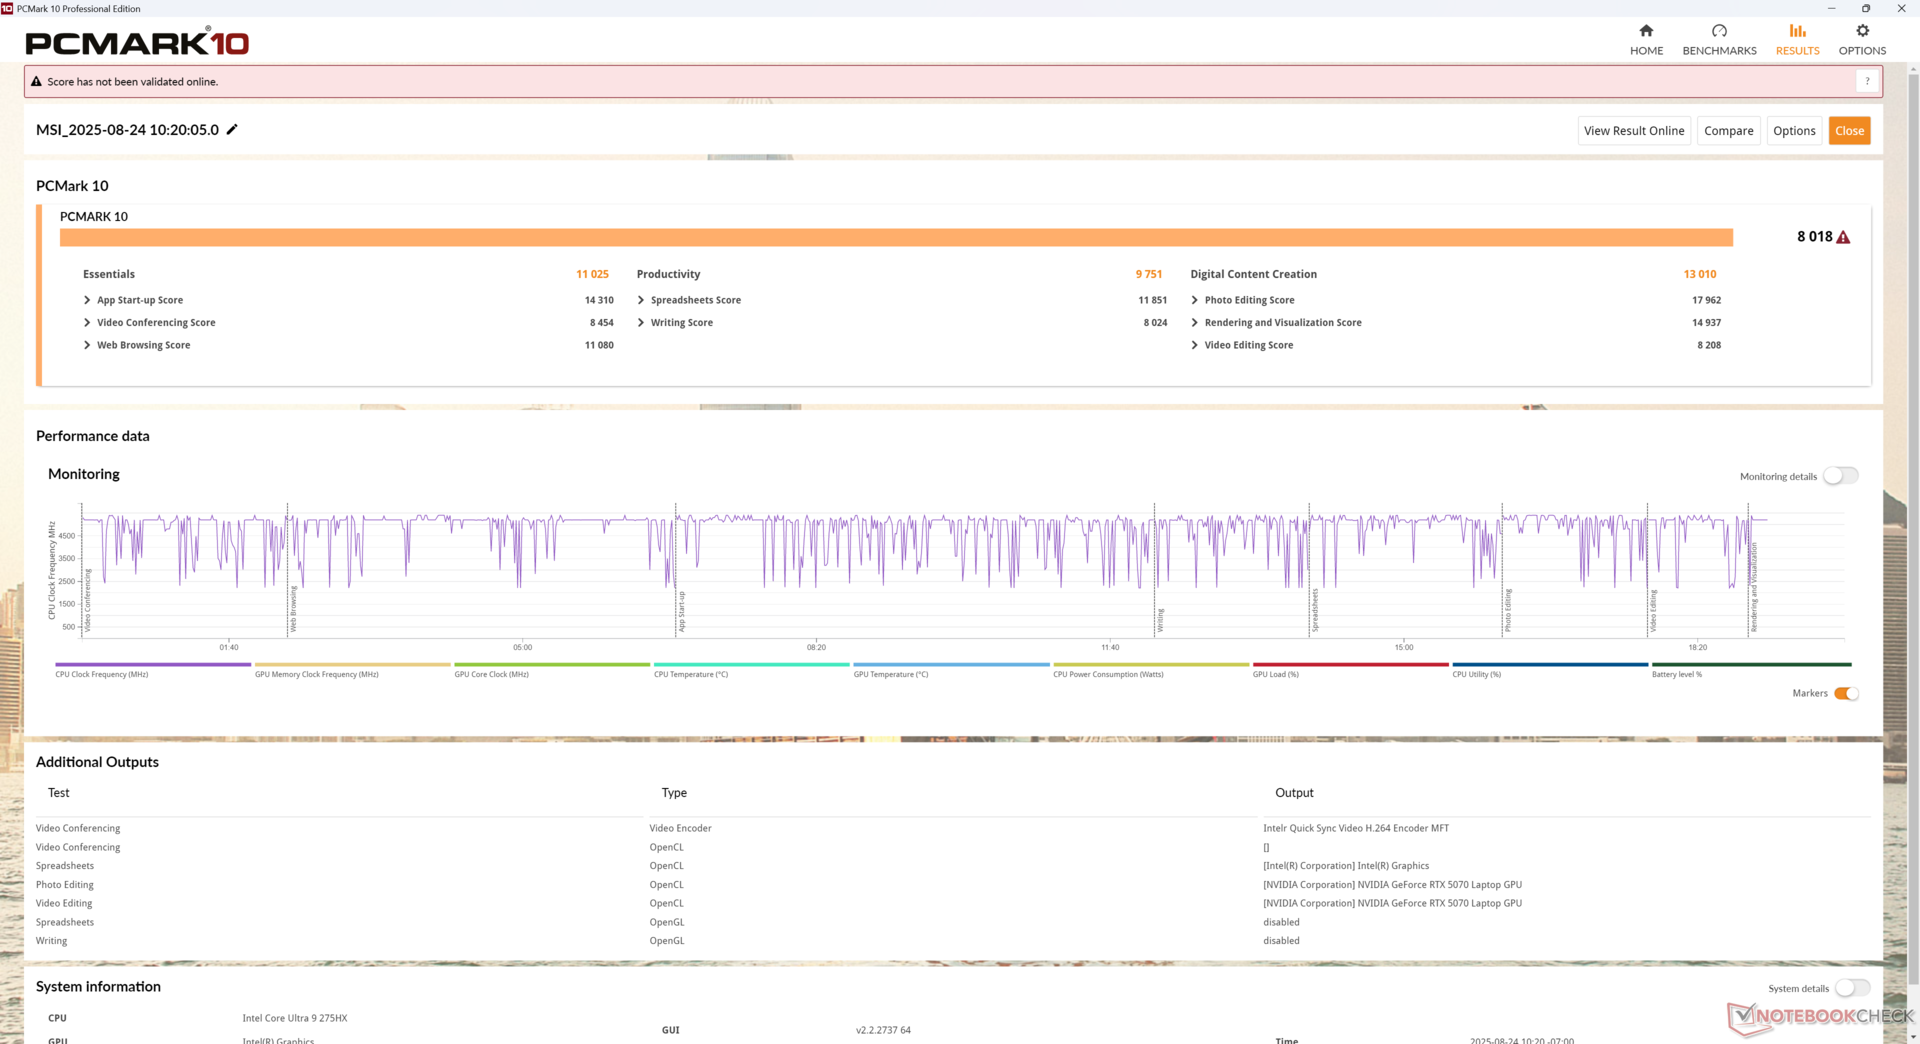Click Digital Content Creation score 13 010
The image size is (1920, 1044).
click(1699, 274)
